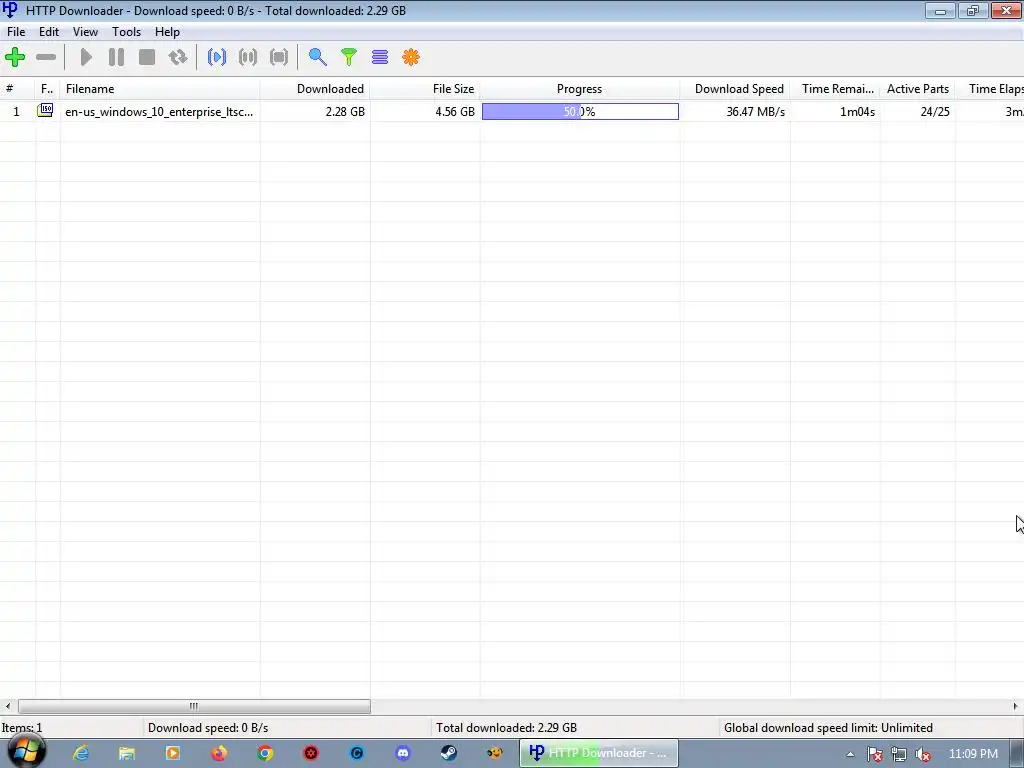
Task: Click the HTTP Downloader taskbar button
Action: point(599,753)
